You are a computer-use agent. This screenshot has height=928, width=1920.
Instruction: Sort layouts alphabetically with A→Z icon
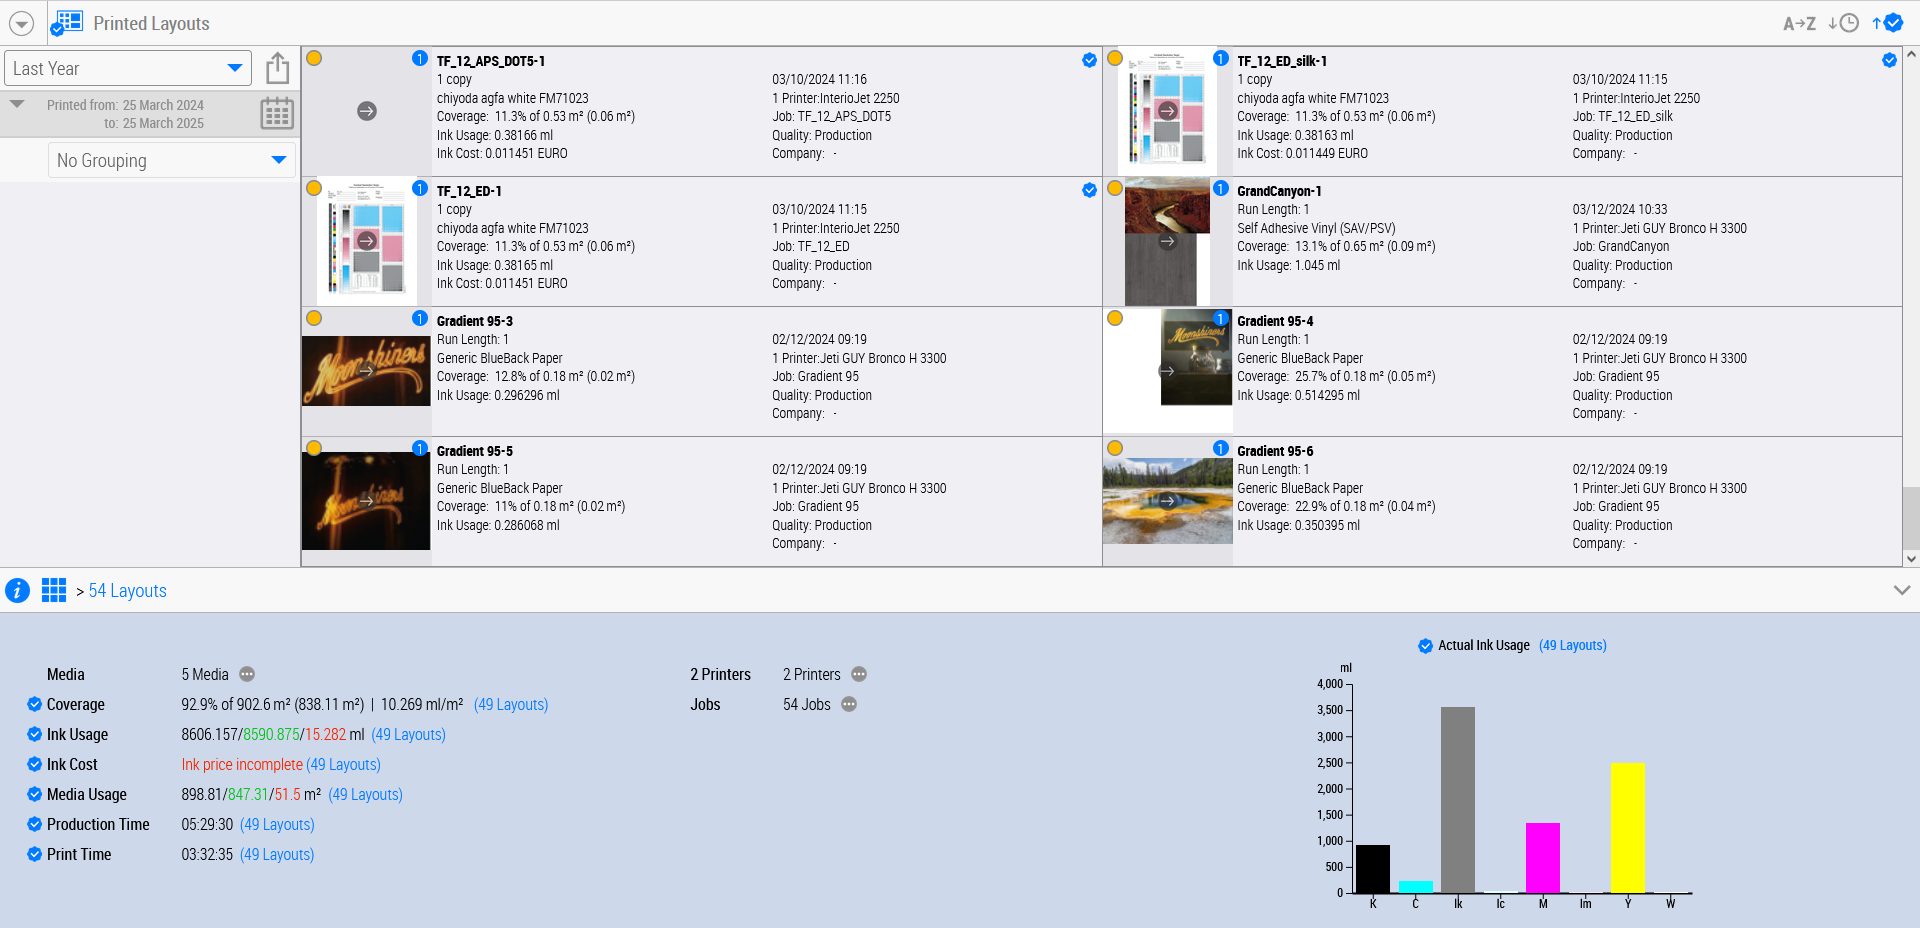point(1799,23)
